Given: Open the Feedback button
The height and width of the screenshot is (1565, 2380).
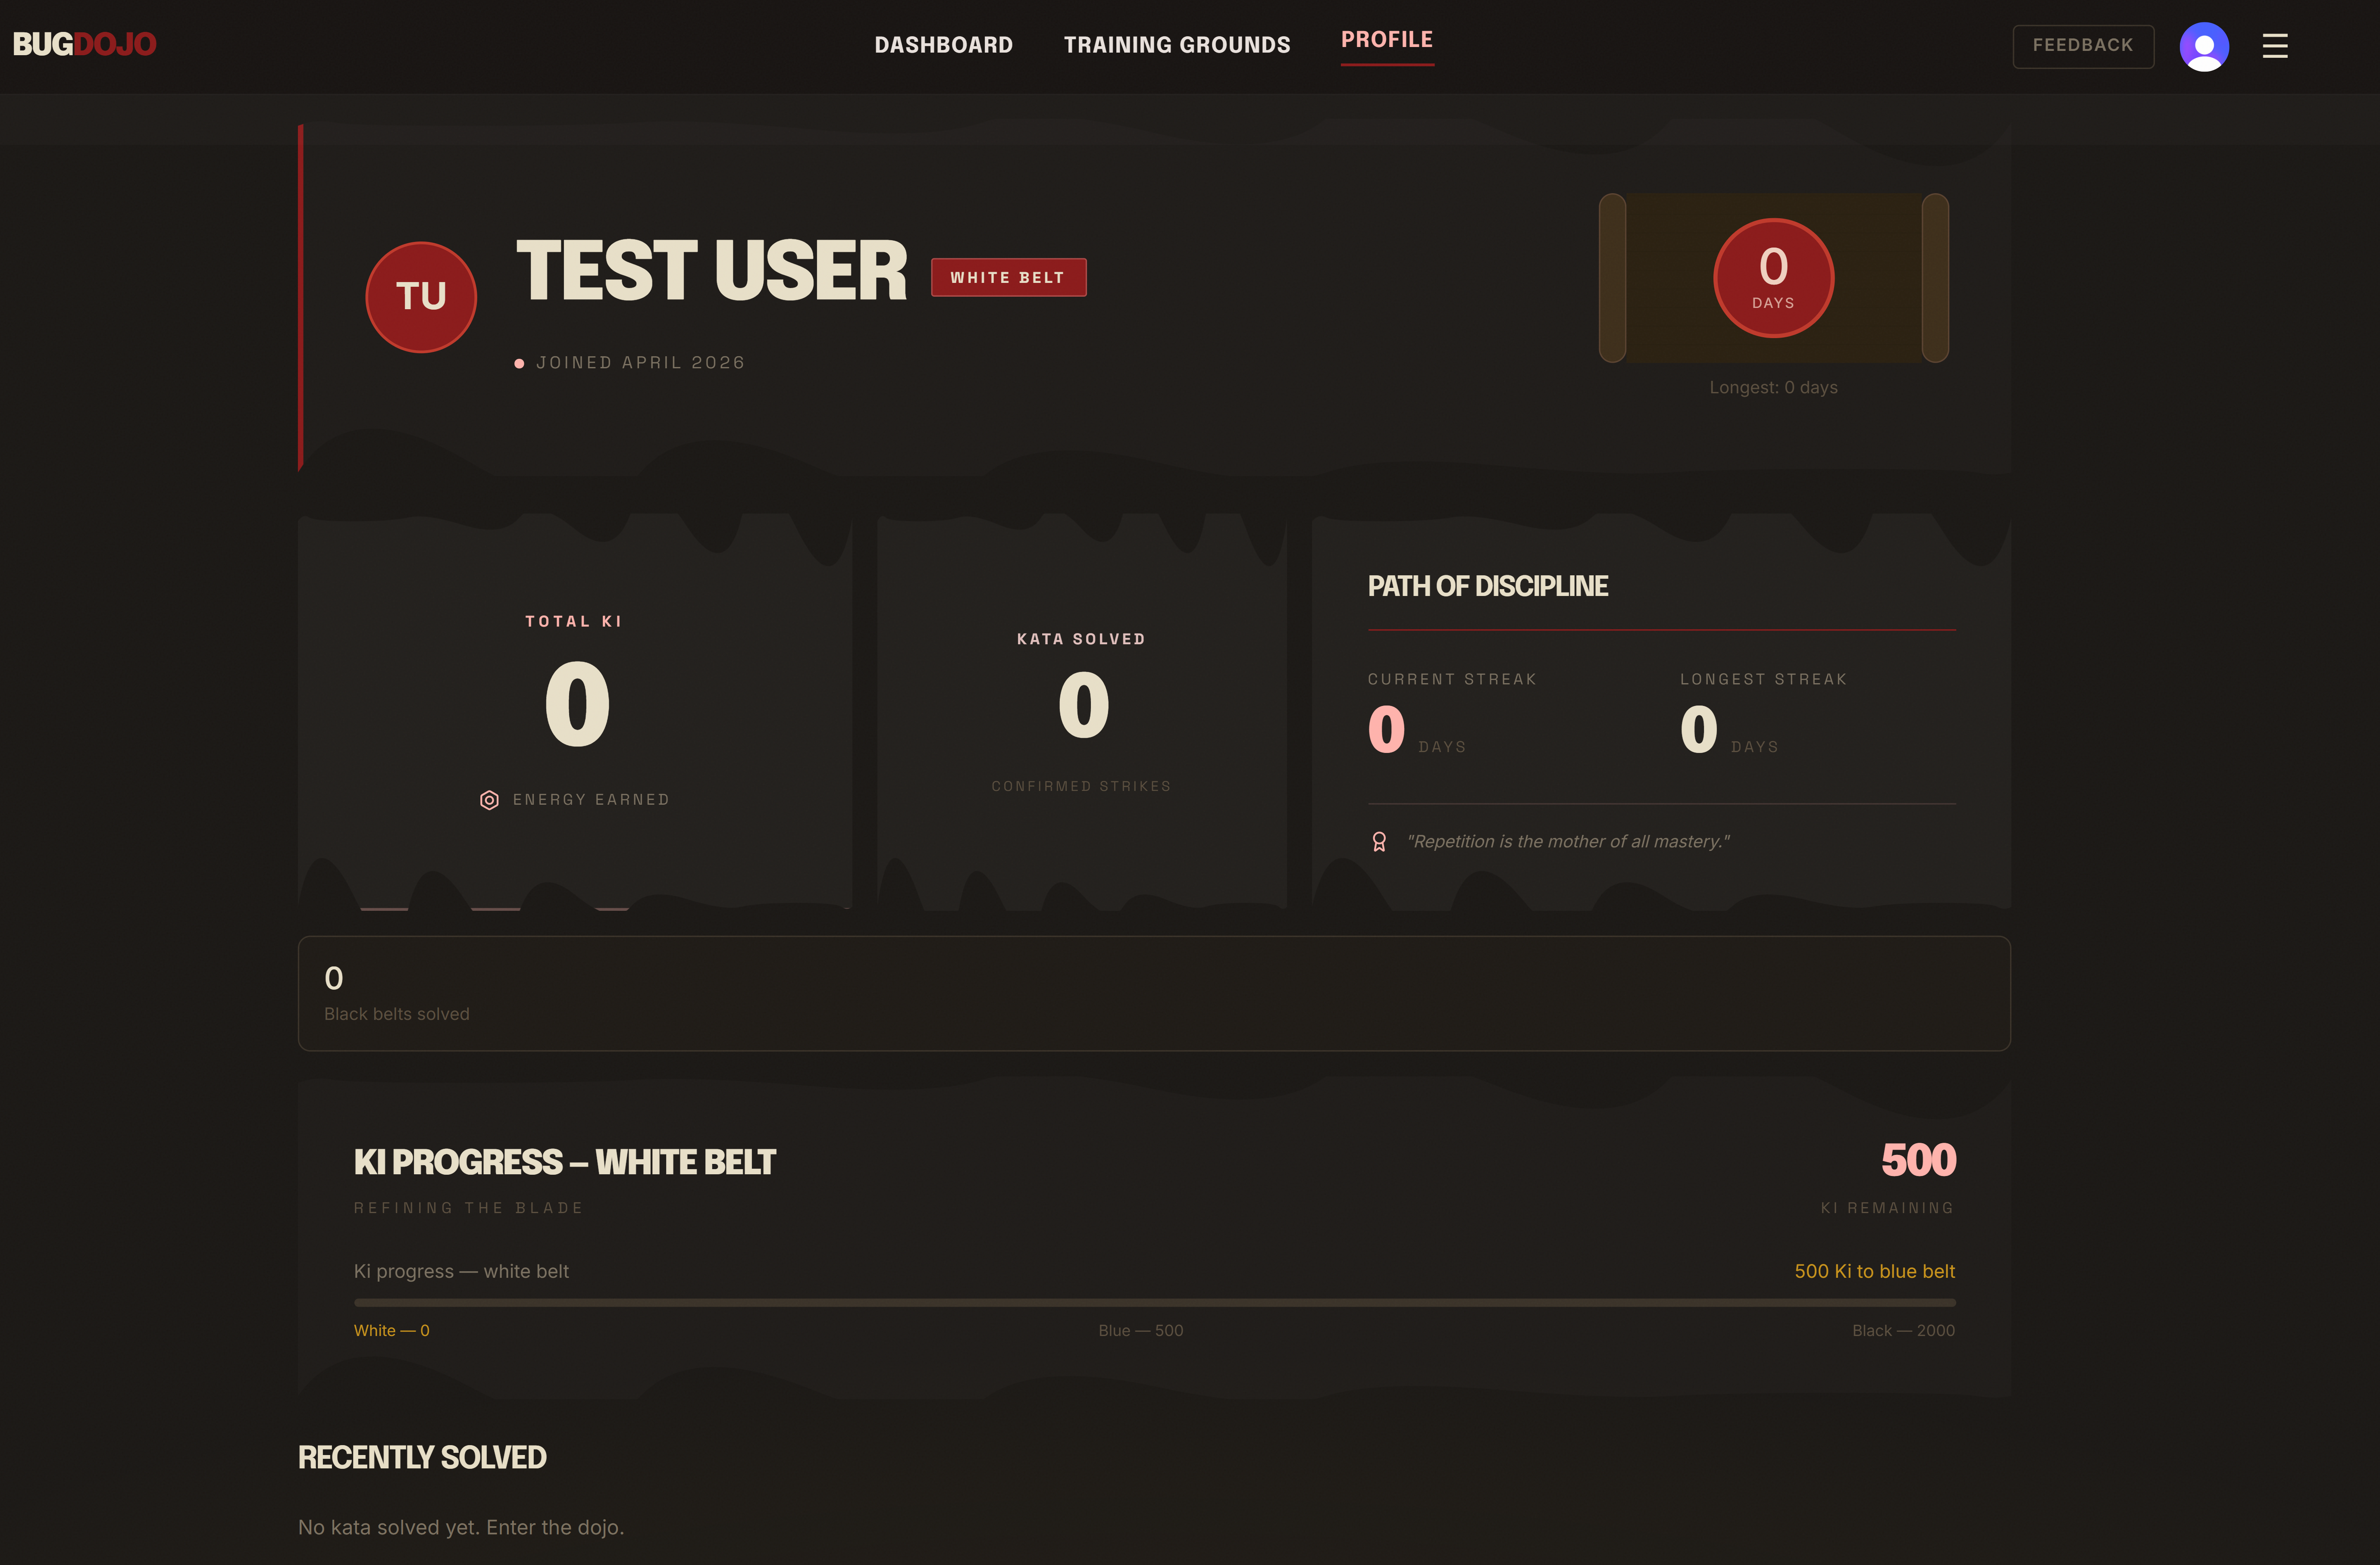Looking at the screenshot, I should 2082,46.
